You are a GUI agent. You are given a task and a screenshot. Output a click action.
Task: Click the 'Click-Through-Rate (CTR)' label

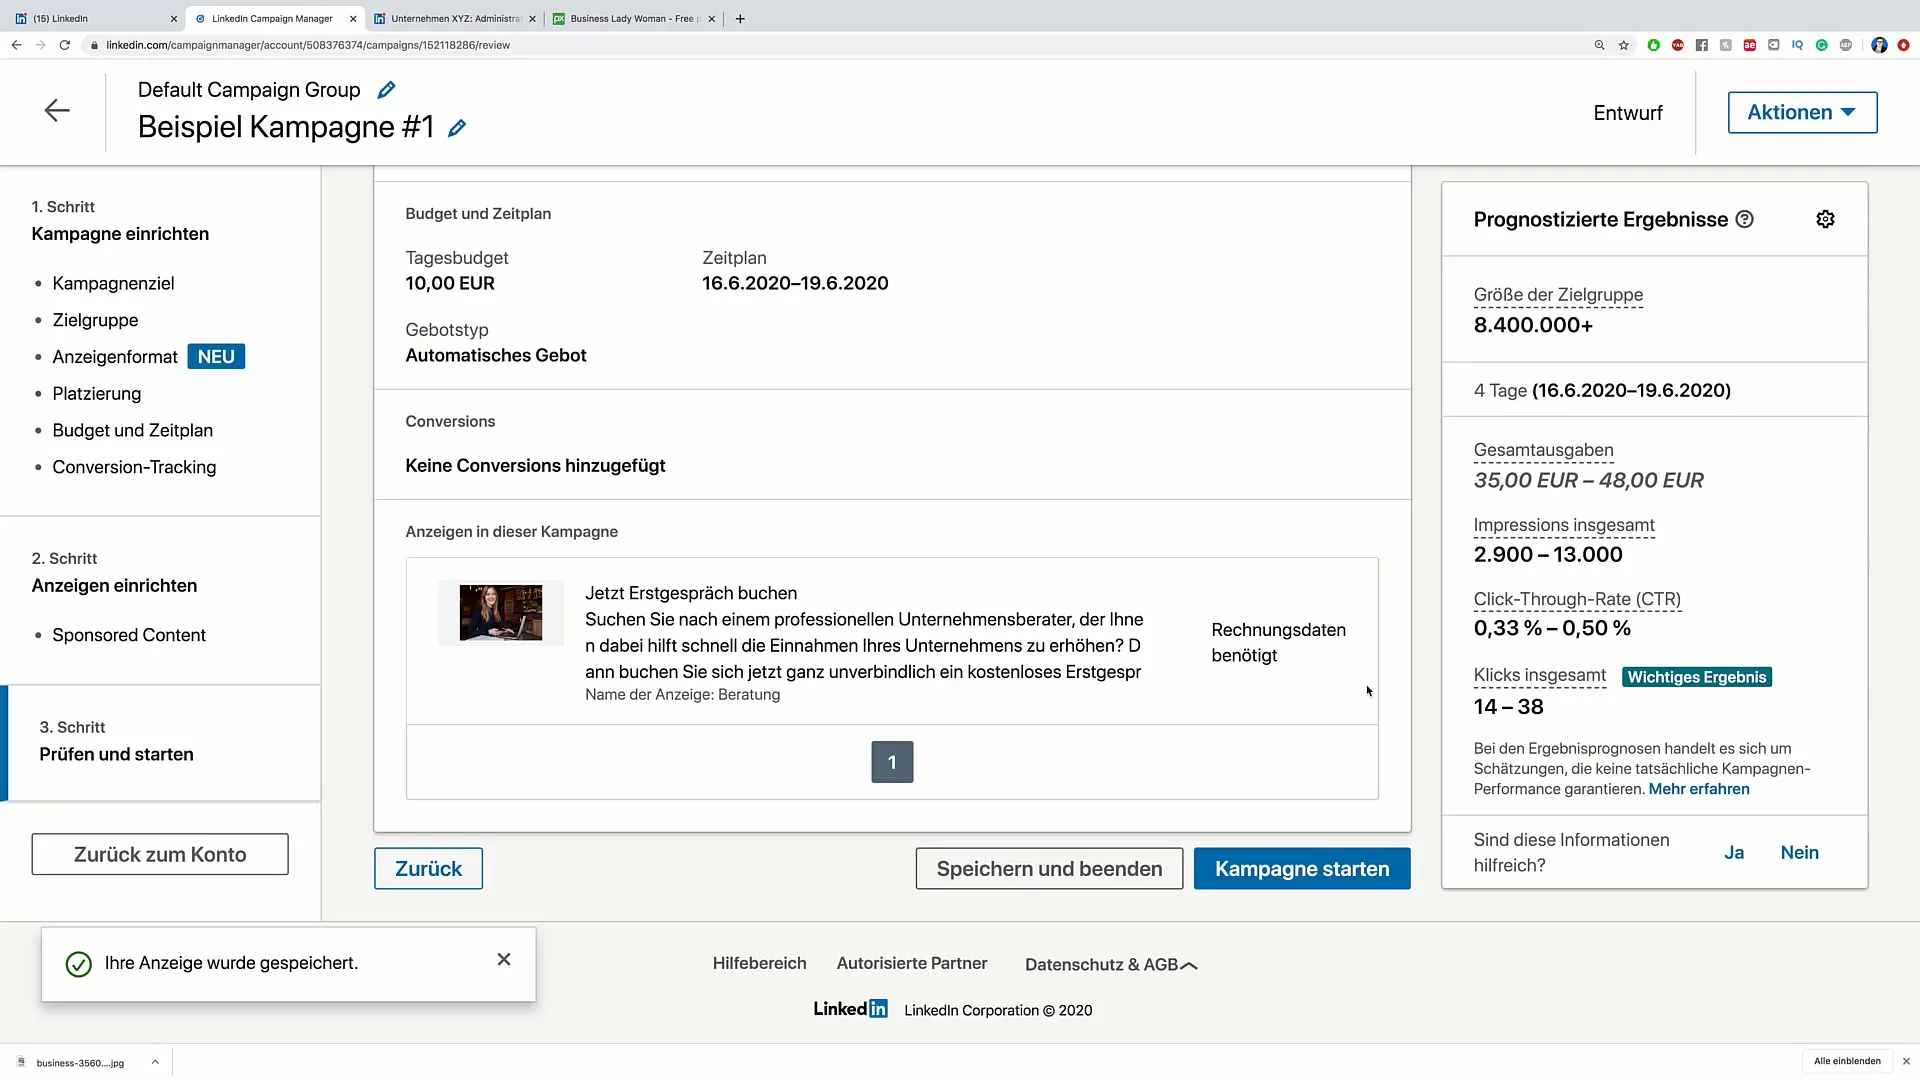tap(1577, 600)
